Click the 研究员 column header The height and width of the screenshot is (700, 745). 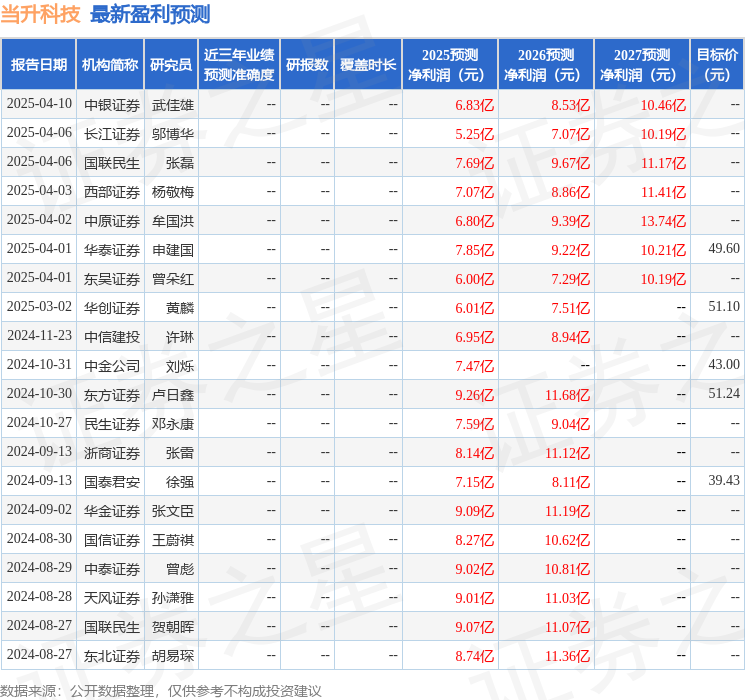(x=171, y=65)
